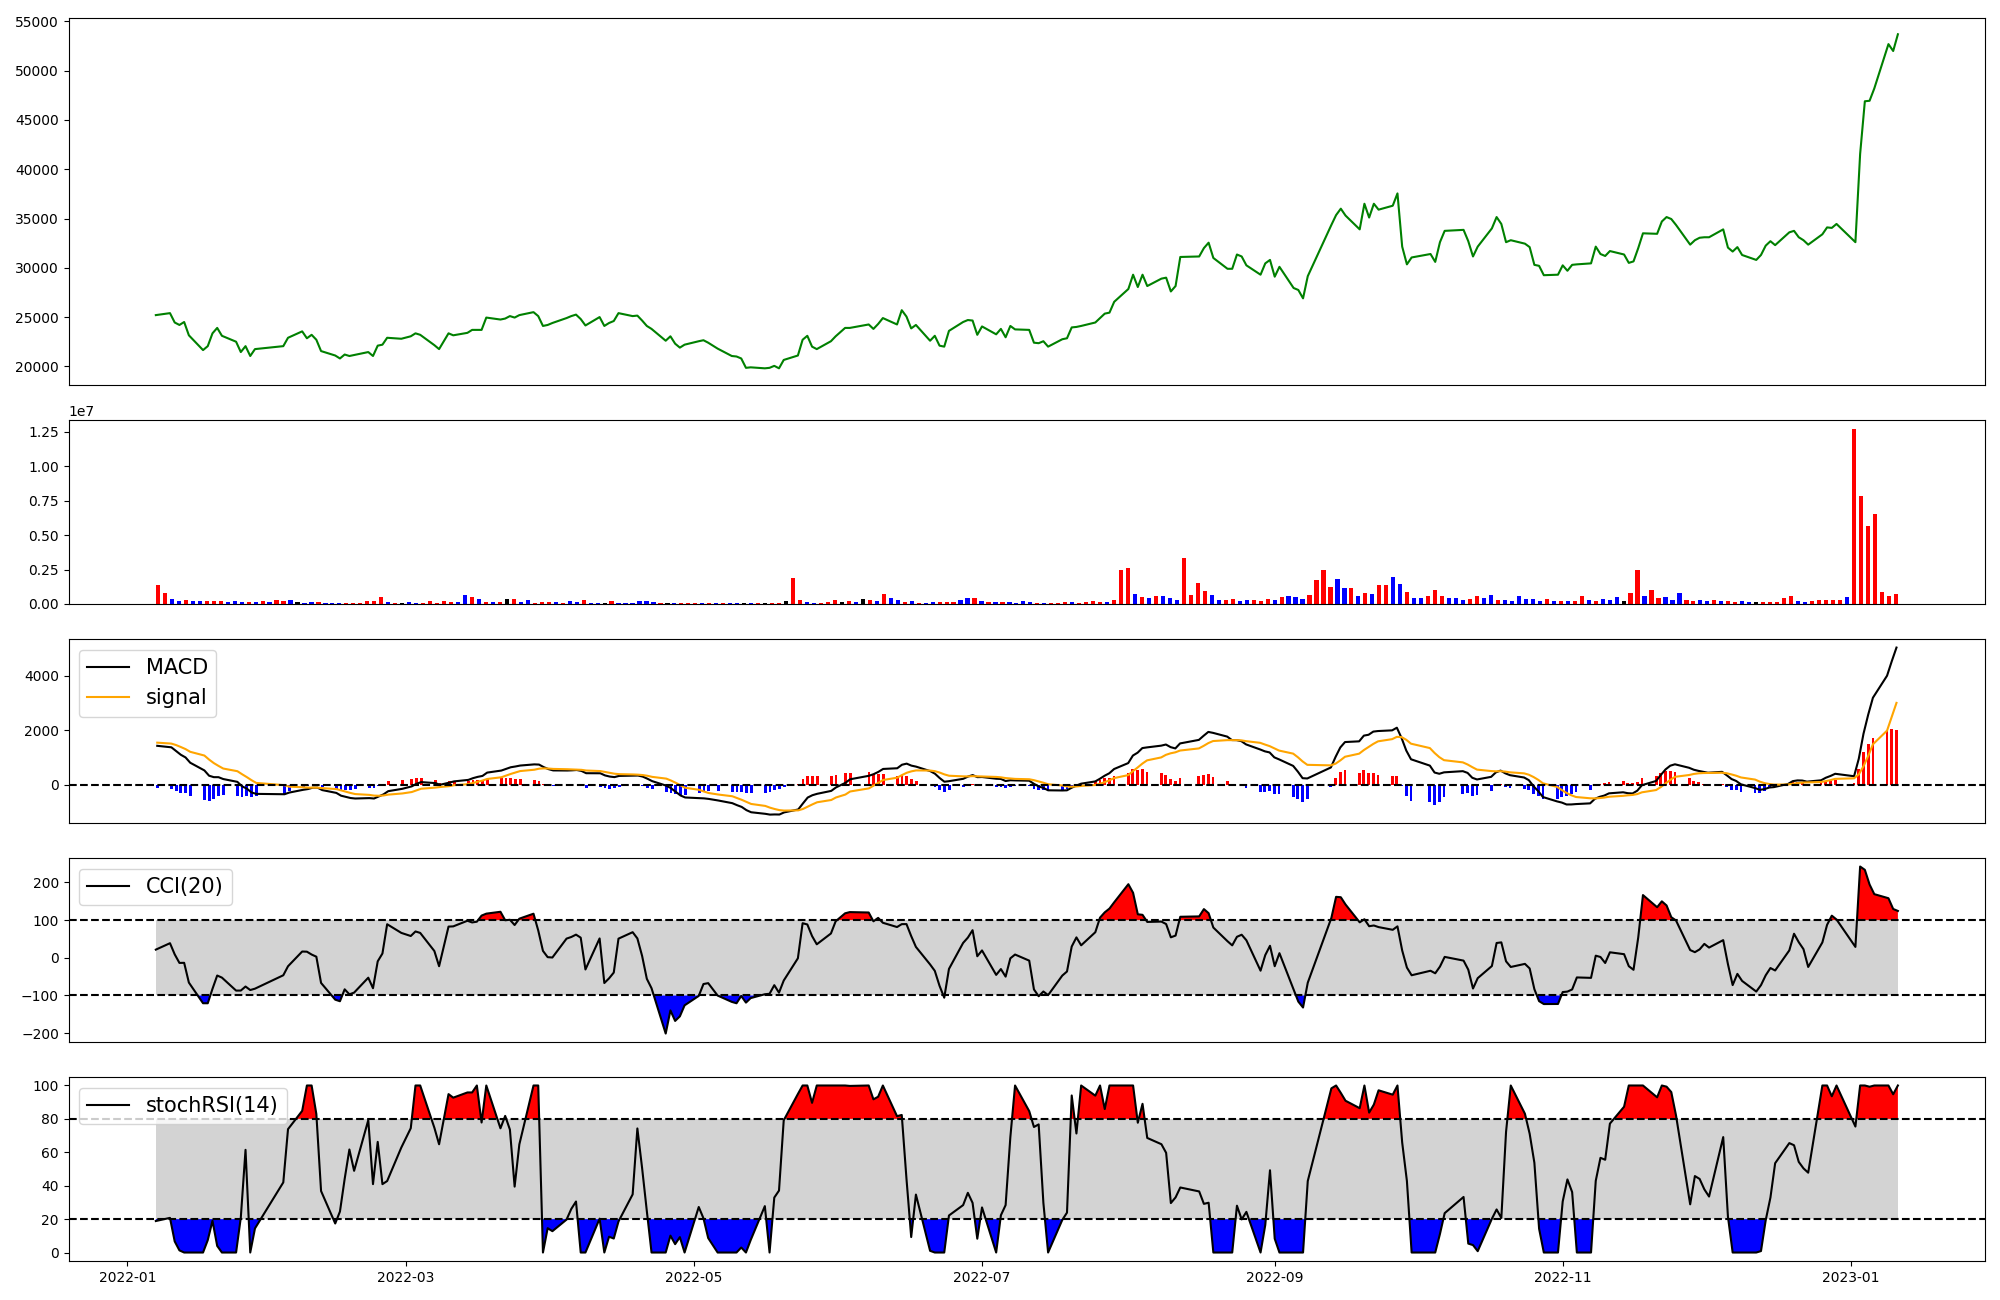Click the 2023-01 x-axis date label

[1851, 1276]
